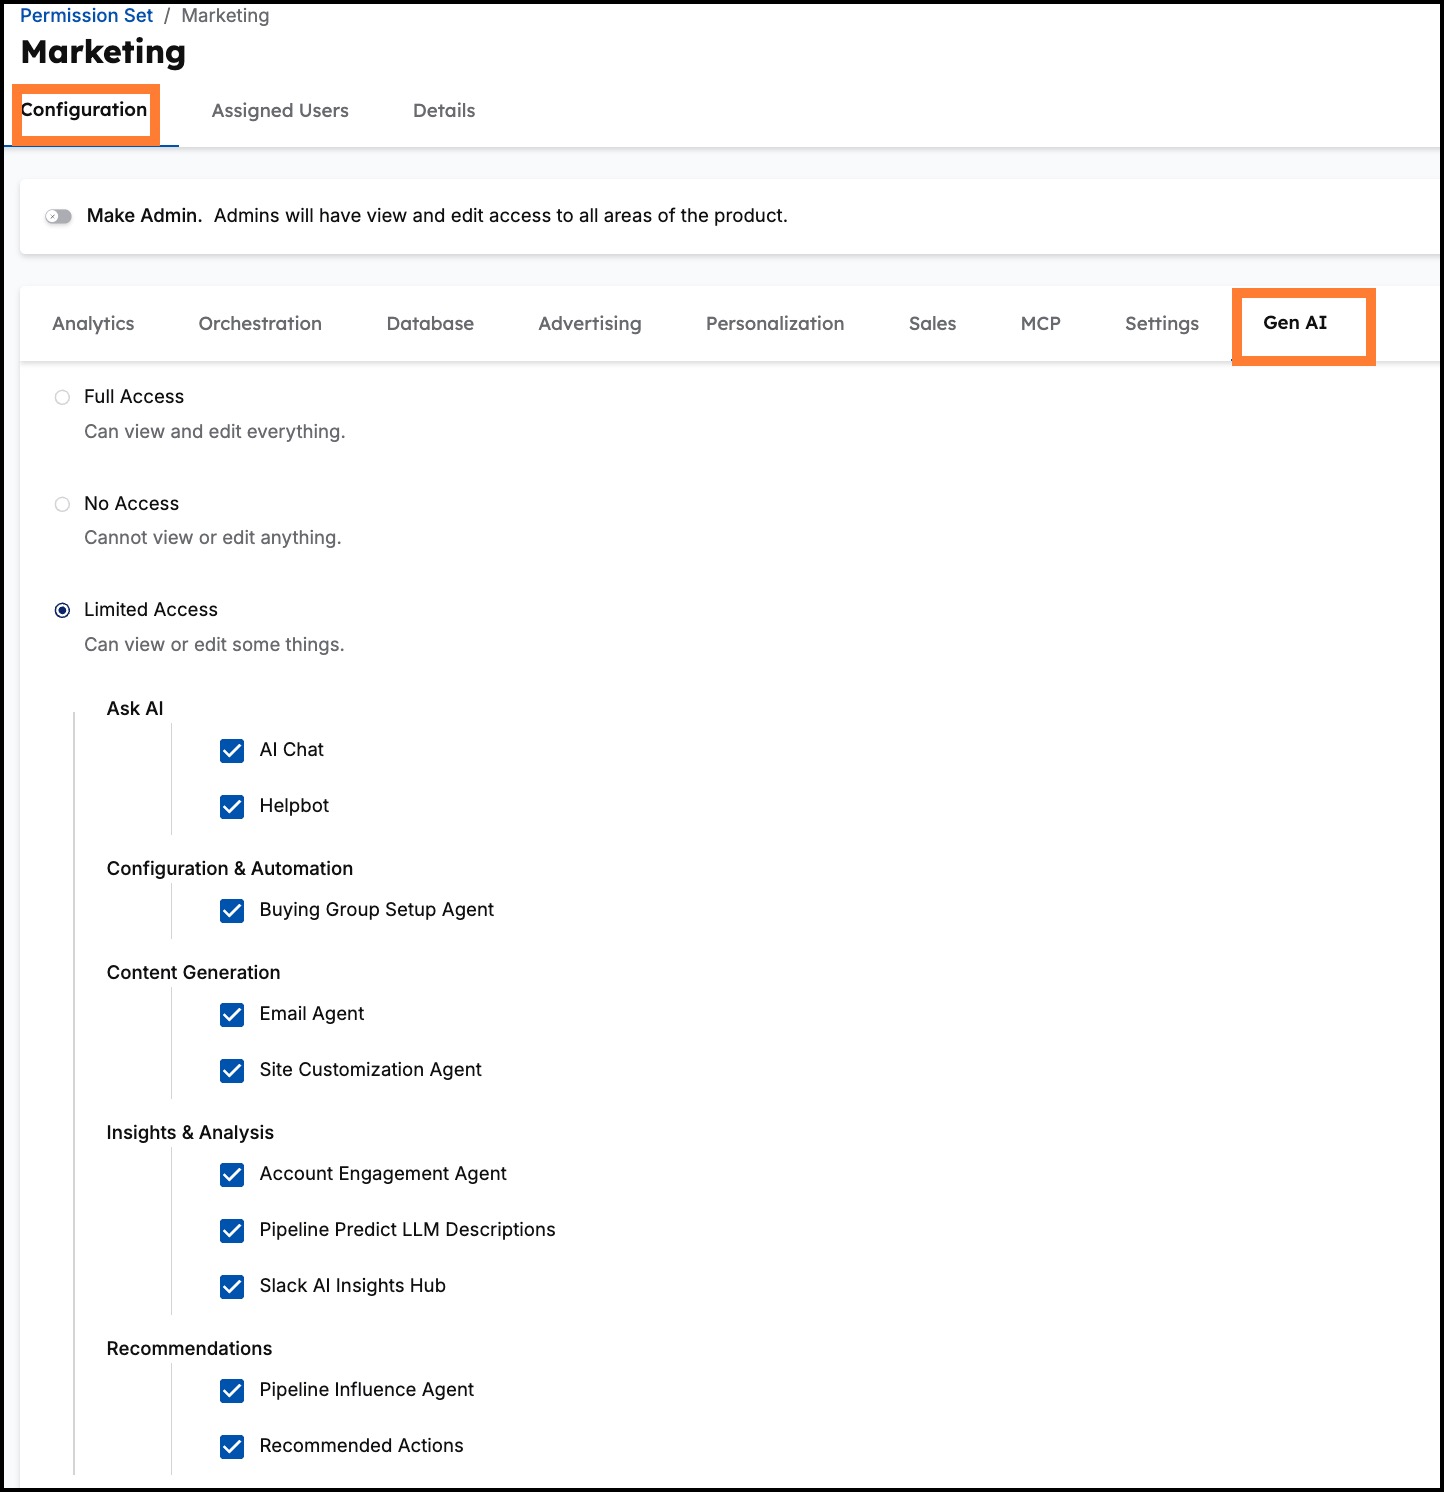Uncheck Recommended Actions checkbox
Viewport: 1444px width, 1492px height.
(x=232, y=1446)
